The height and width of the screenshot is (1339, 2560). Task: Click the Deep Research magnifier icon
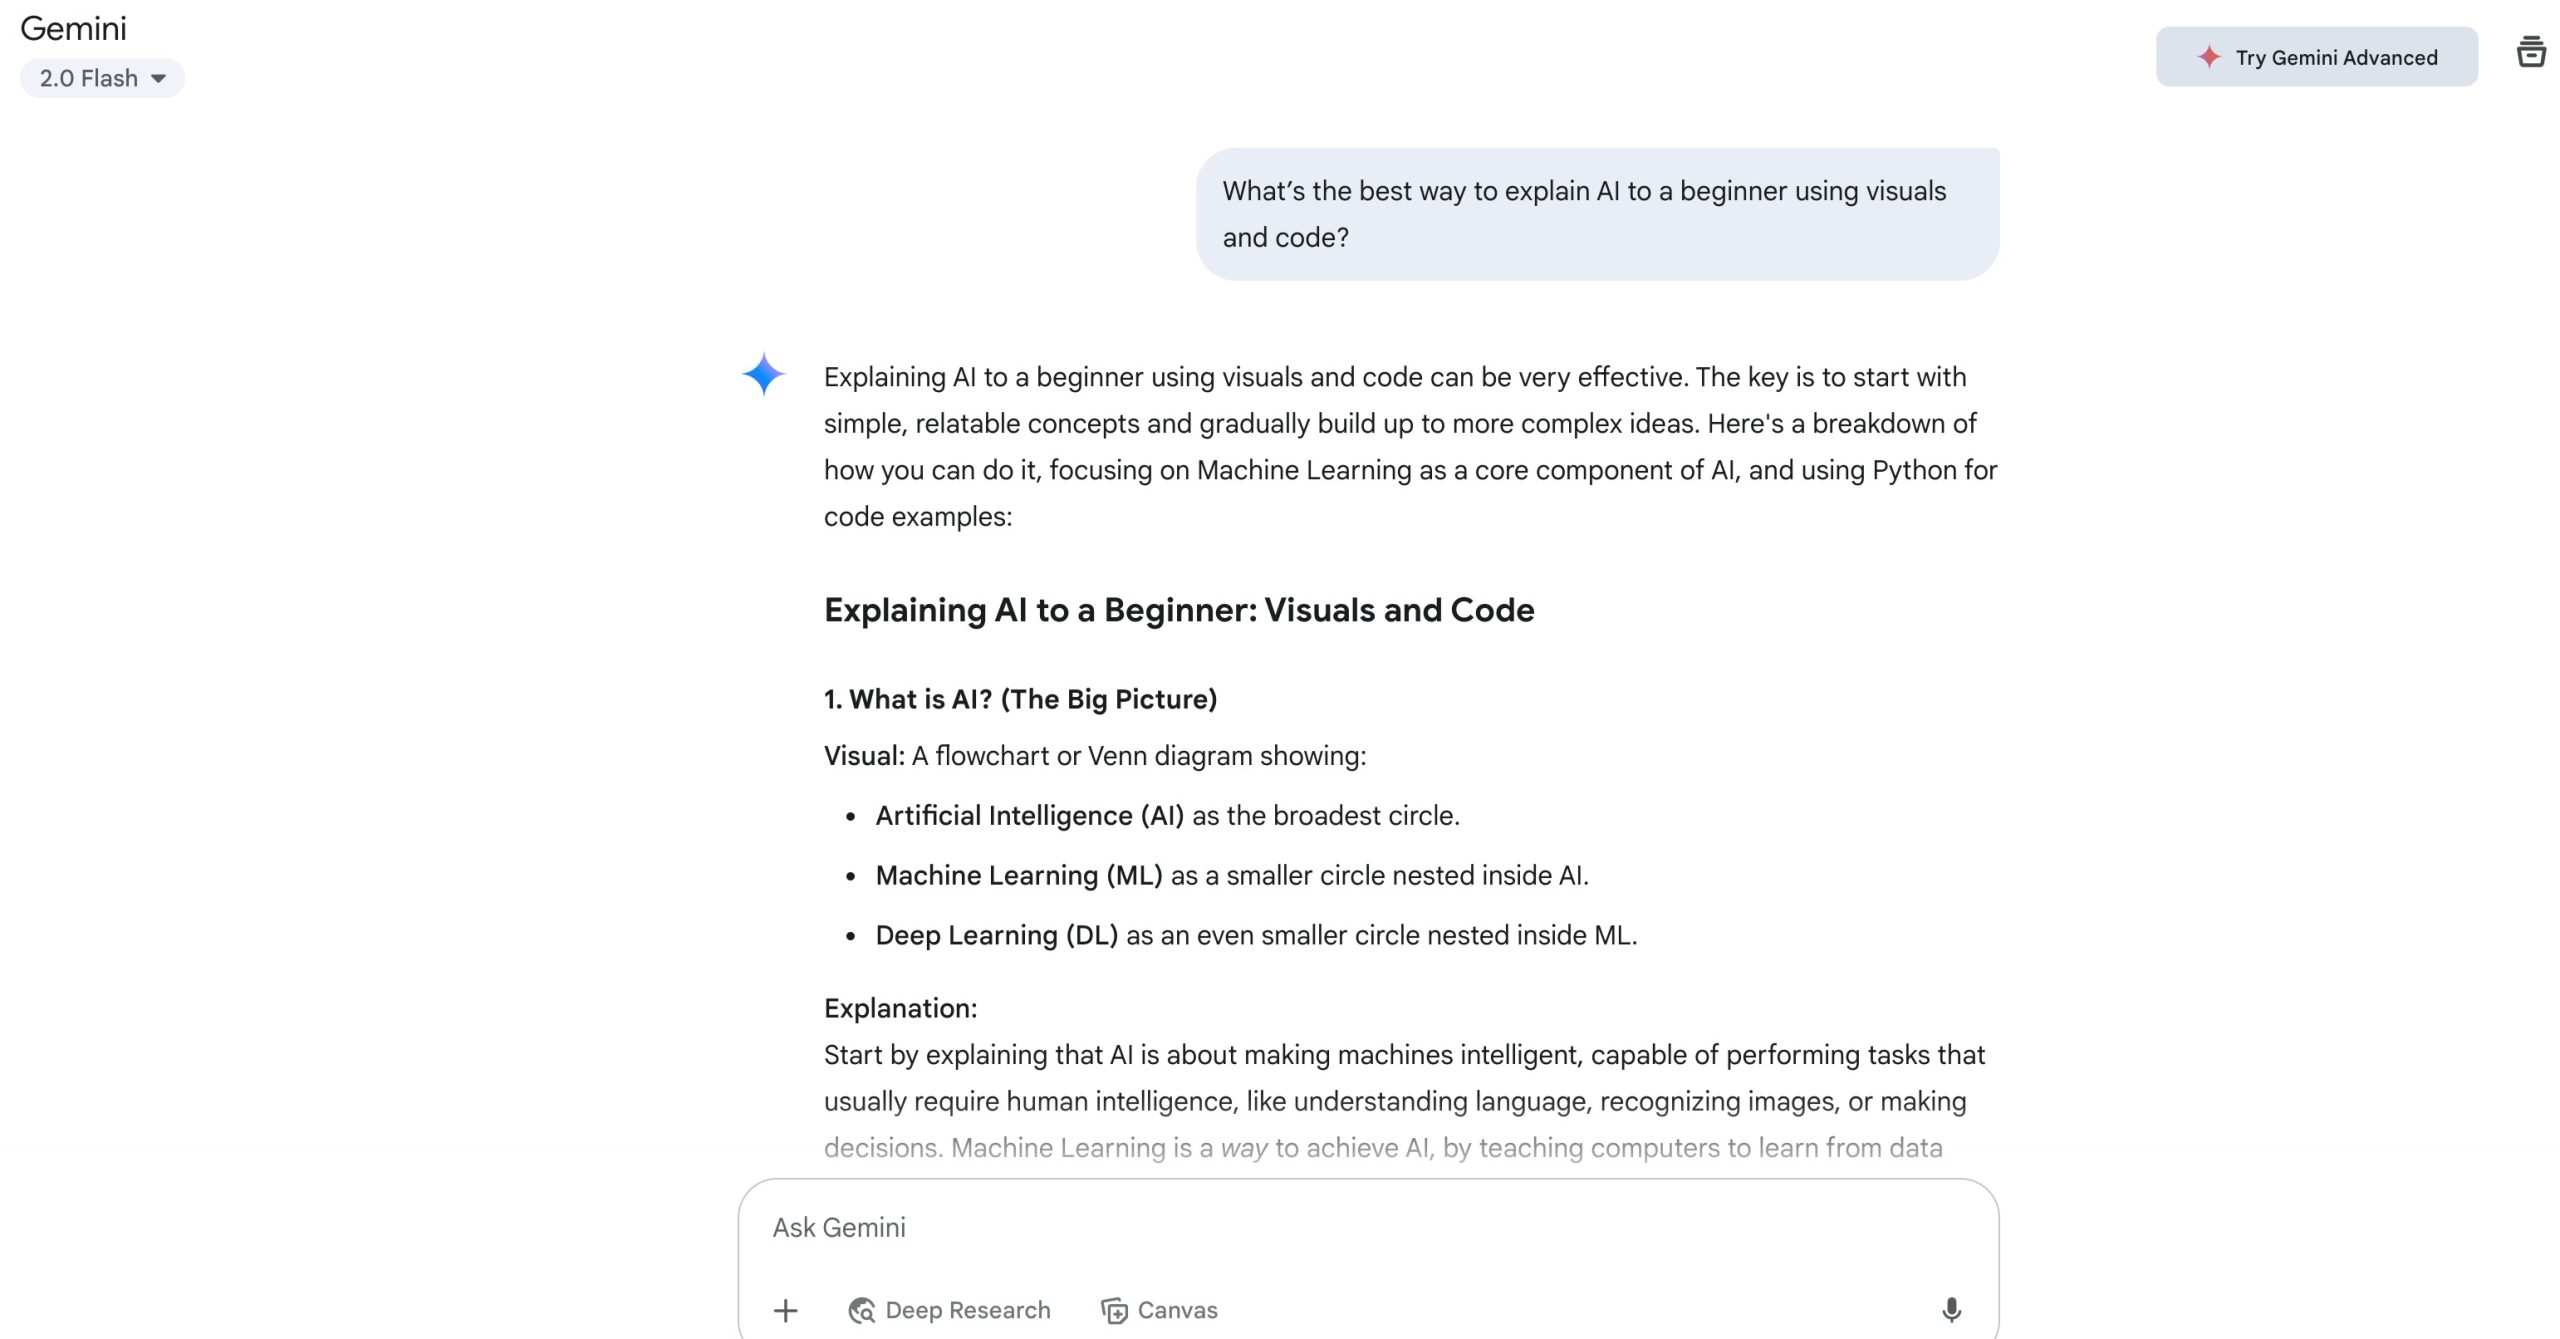(861, 1310)
